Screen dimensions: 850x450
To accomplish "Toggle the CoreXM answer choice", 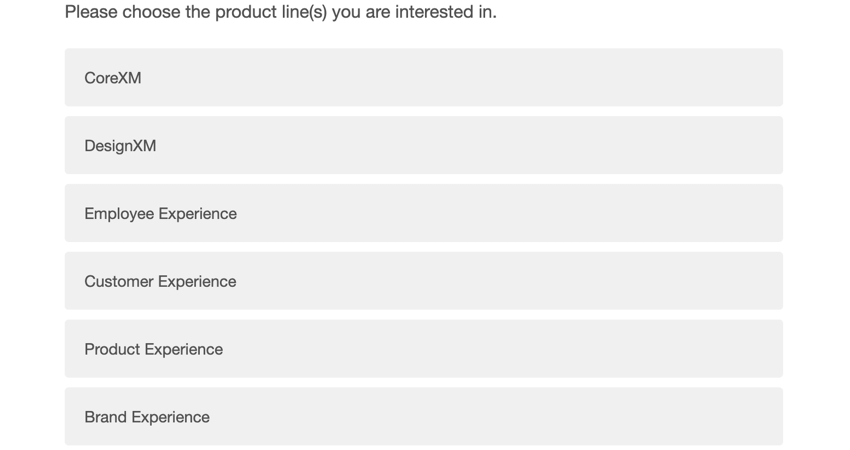I will pyautogui.click(x=423, y=77).
